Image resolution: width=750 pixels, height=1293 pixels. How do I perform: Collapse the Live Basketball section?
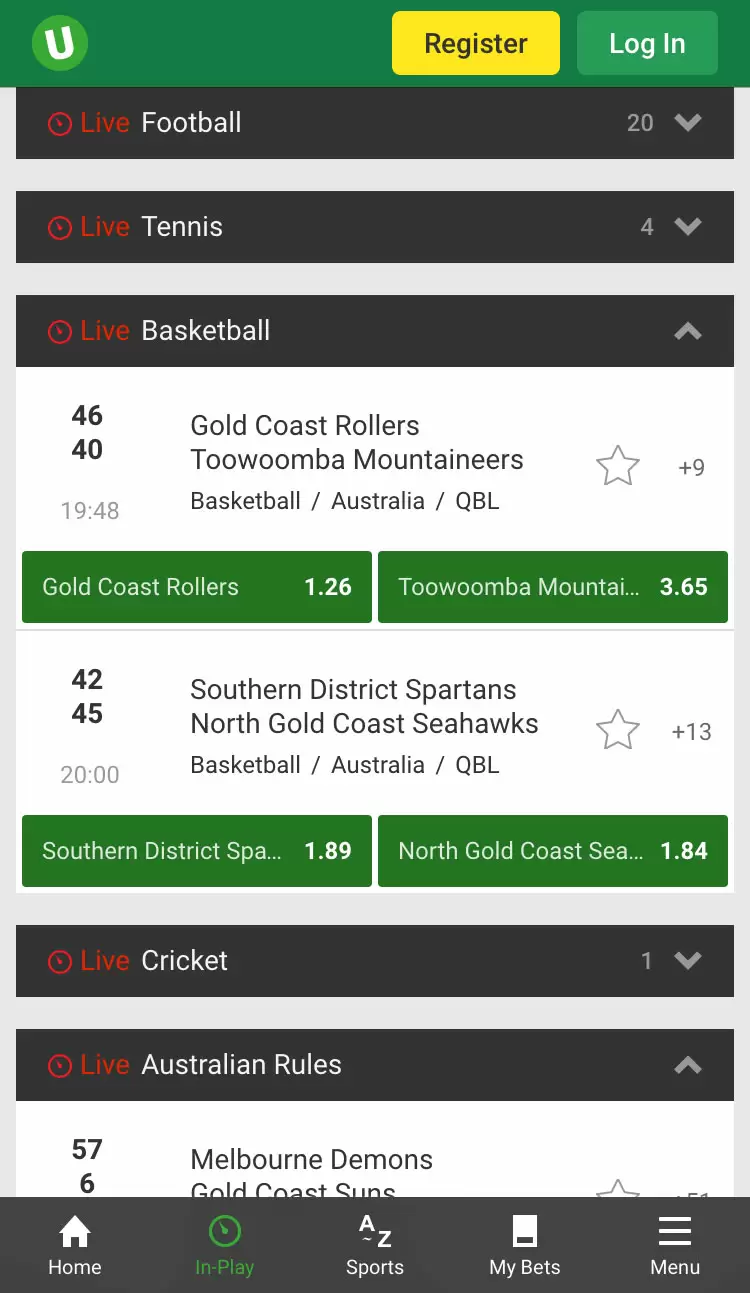[x=375, y=331]
